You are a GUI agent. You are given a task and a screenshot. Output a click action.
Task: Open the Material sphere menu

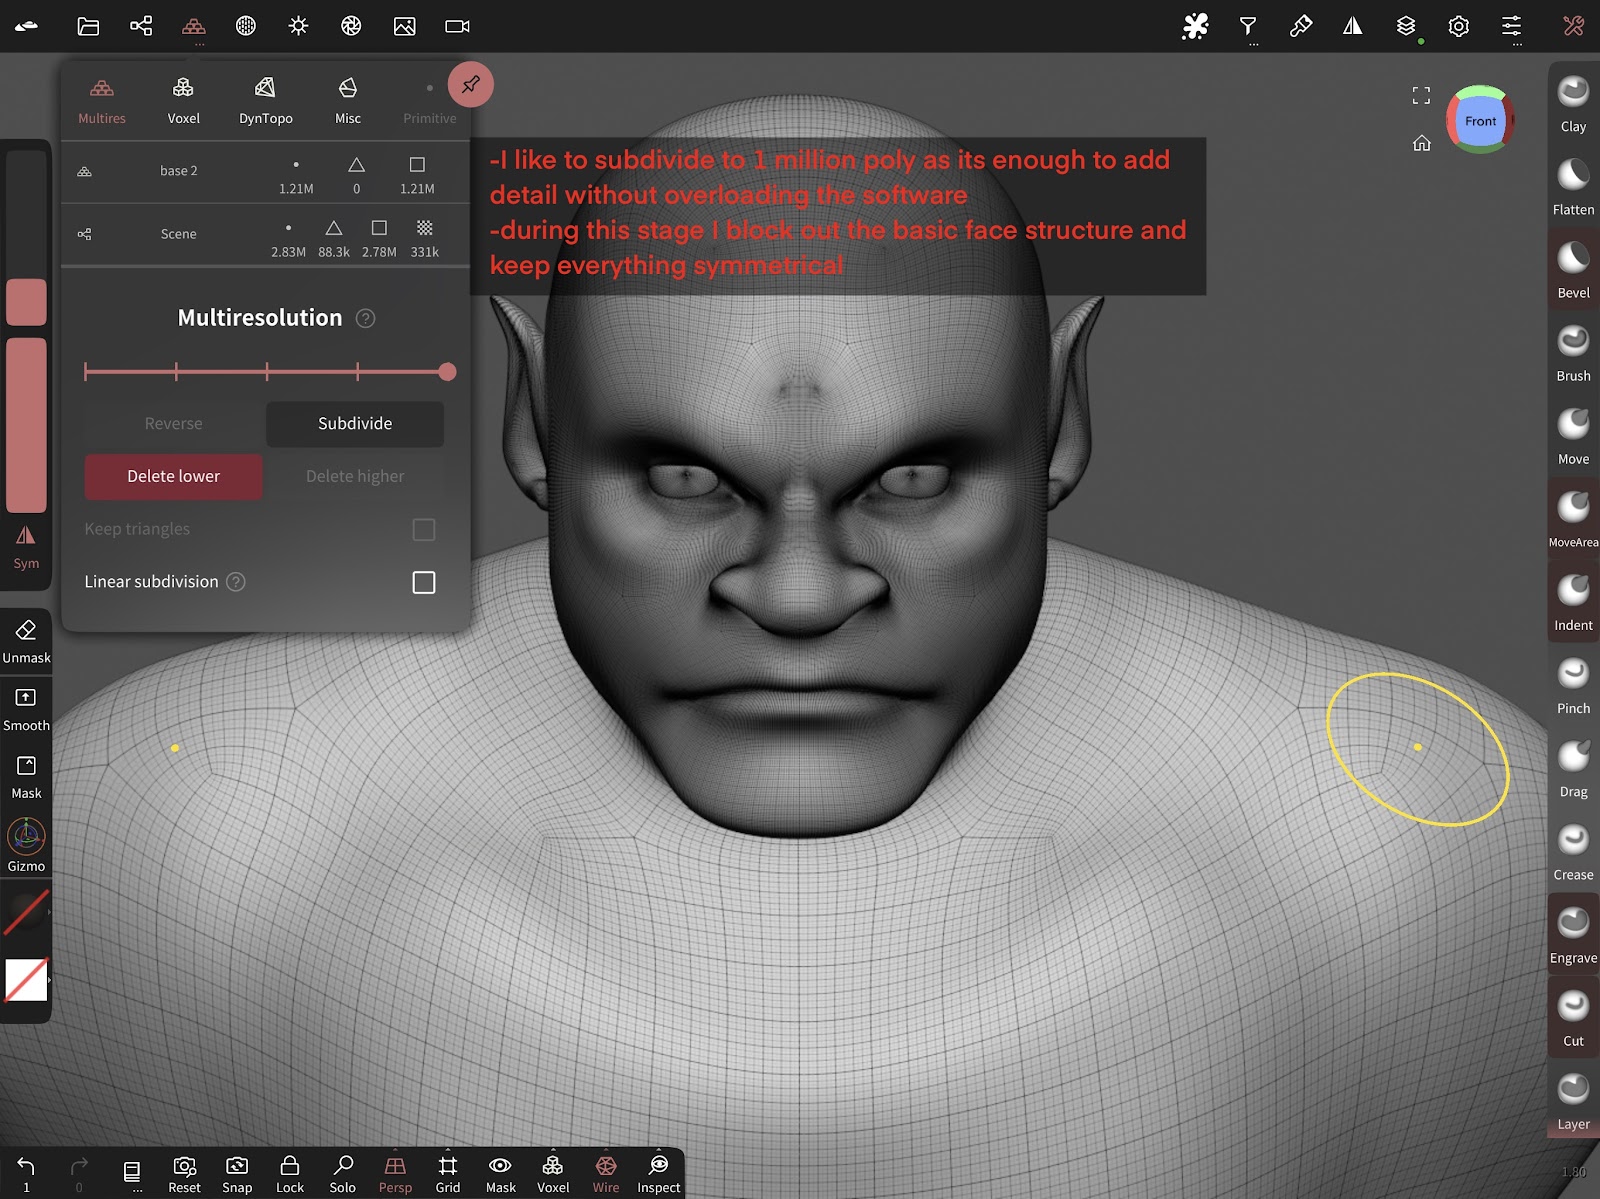(x=246, y=26)
